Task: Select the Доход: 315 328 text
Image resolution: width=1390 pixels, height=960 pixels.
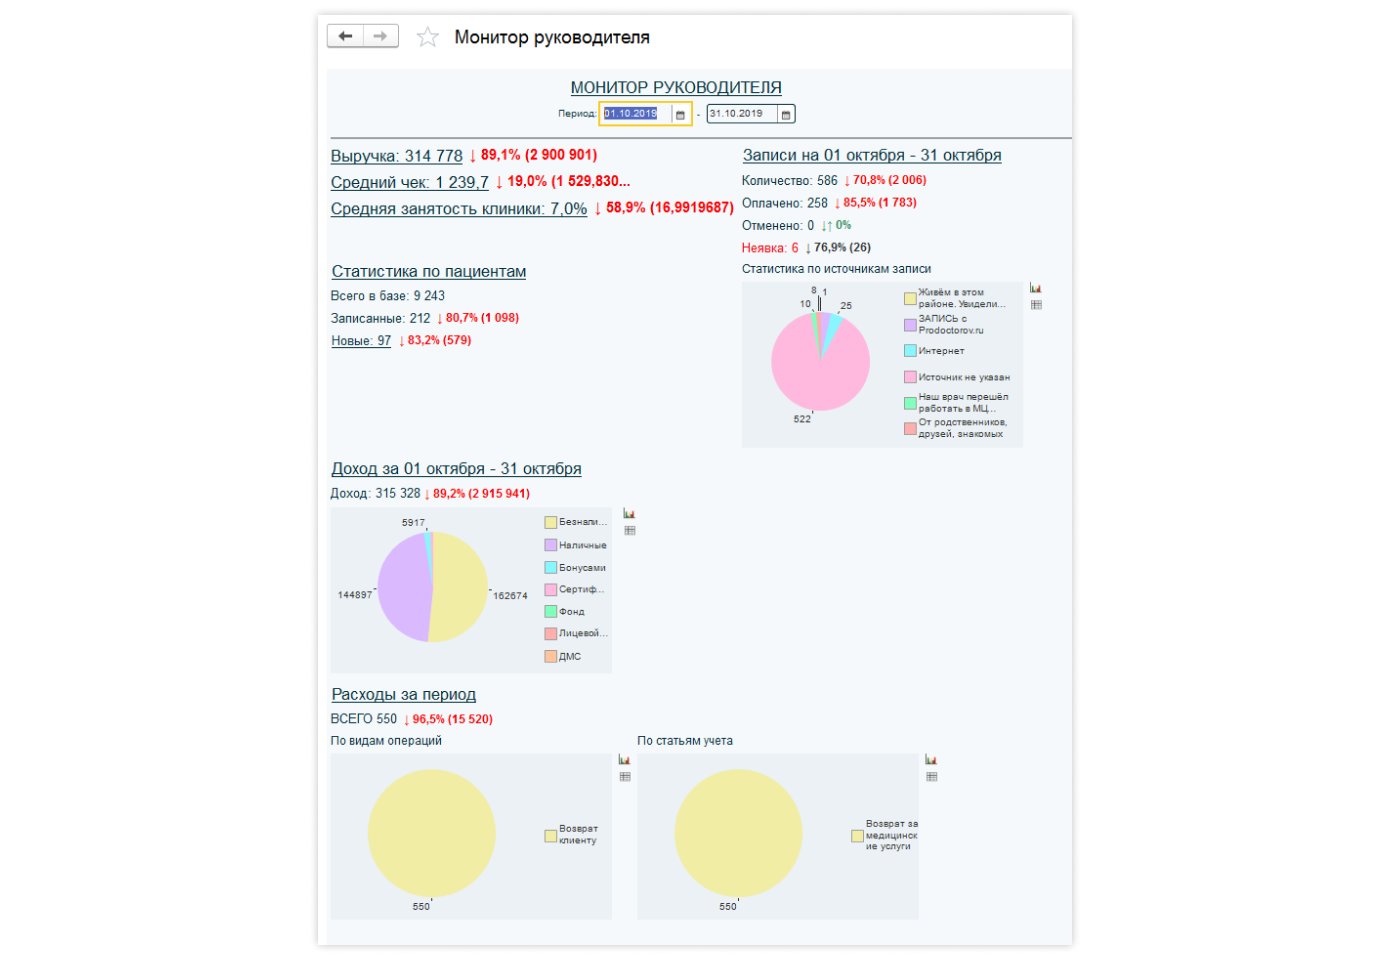Action: [376, 494]
